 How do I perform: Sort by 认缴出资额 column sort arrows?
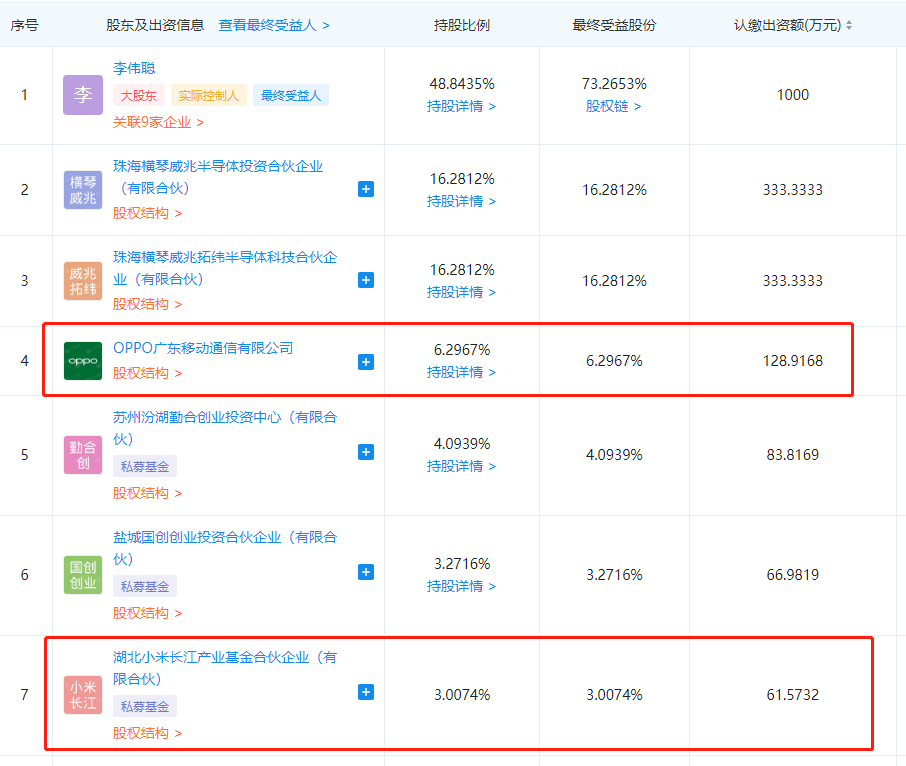coord(849,25)
